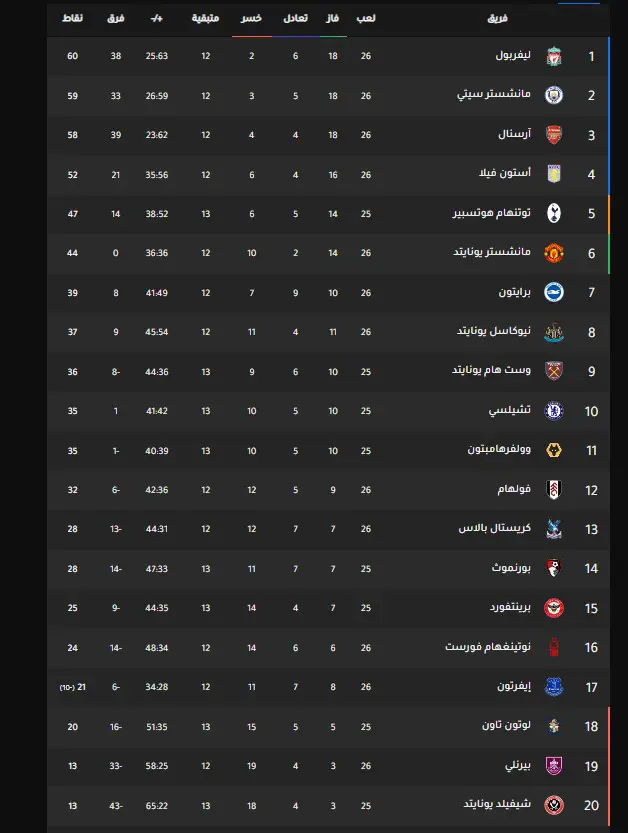Viewport: 628px width, 833px height.
Task: Click the نوتينغهام فورست team name
Action: pyautogui.click(x=488, y=647)
